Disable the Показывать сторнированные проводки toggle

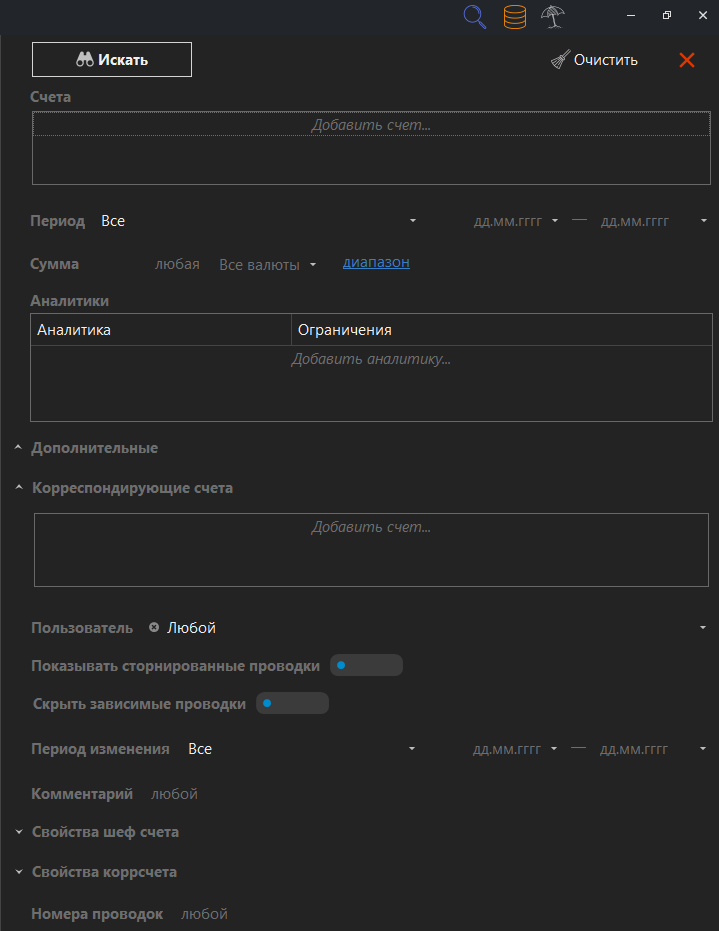[x=366, y=664]
